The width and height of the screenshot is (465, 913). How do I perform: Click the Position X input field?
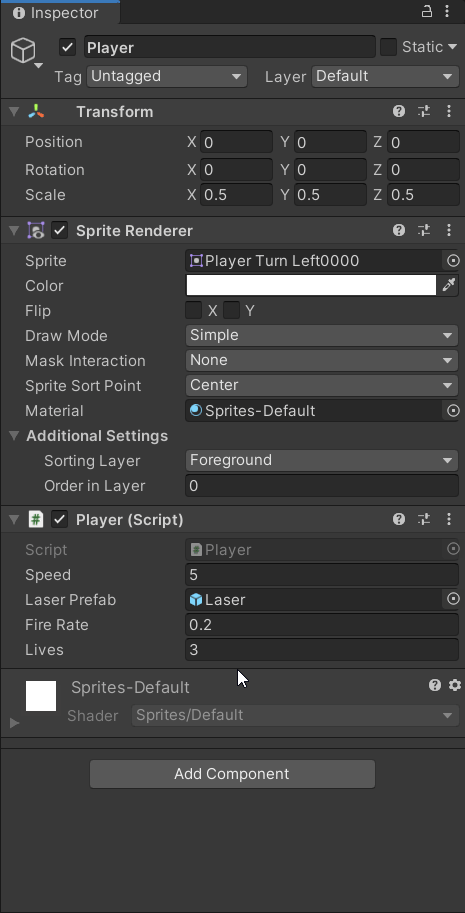pyautogui.click(x=236, y=142)
